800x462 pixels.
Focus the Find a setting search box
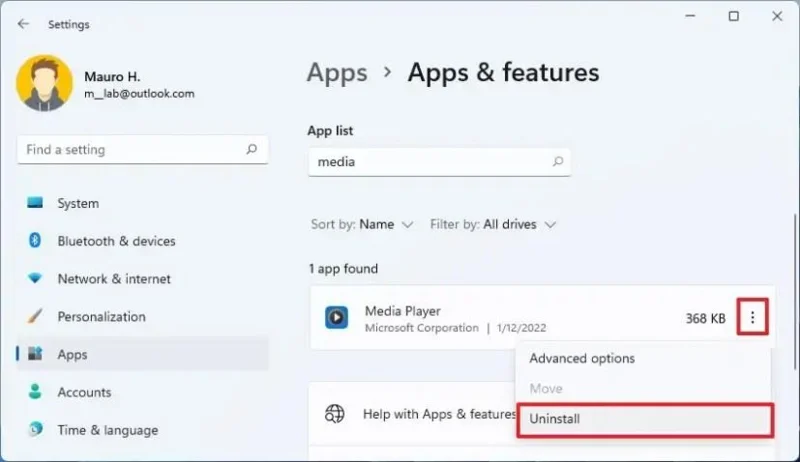142,149
